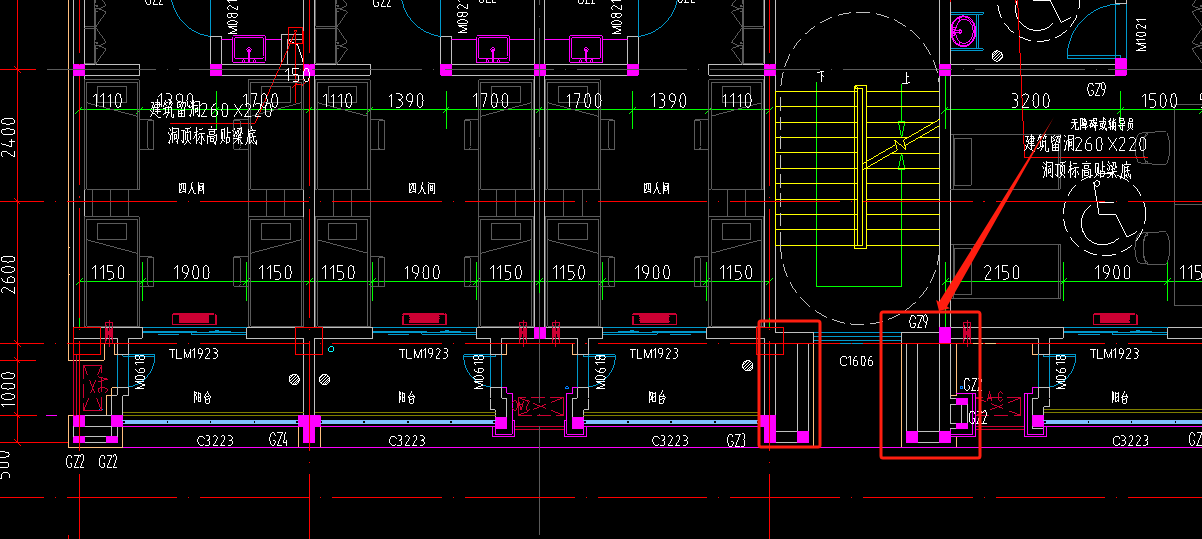Select the yellow stair handrail
Image resolution: width=1202 pixels, height=539 pixels.
tap(859, 167)
